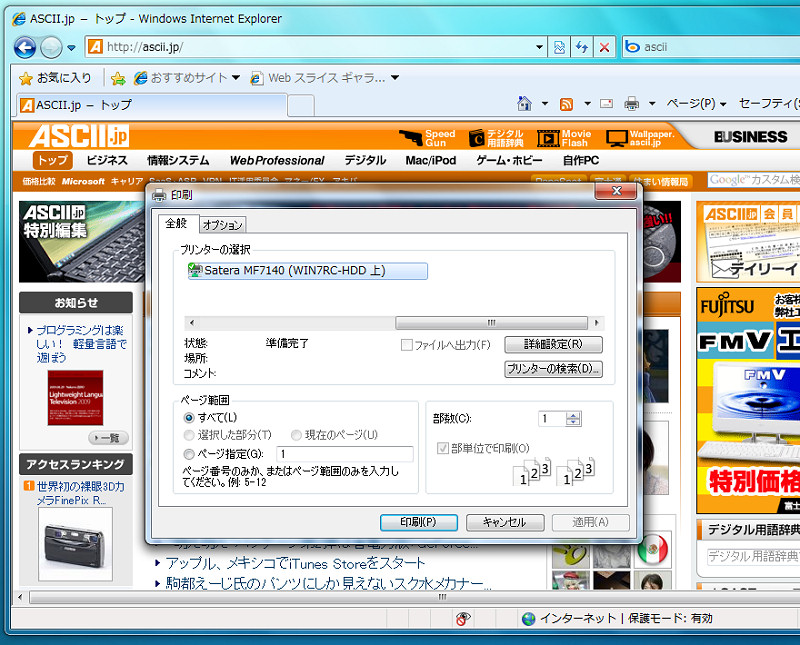Screen dimensions: 800x645
Task: Switch to the 全般 tab in print dialog
Action: coord(177,224)
